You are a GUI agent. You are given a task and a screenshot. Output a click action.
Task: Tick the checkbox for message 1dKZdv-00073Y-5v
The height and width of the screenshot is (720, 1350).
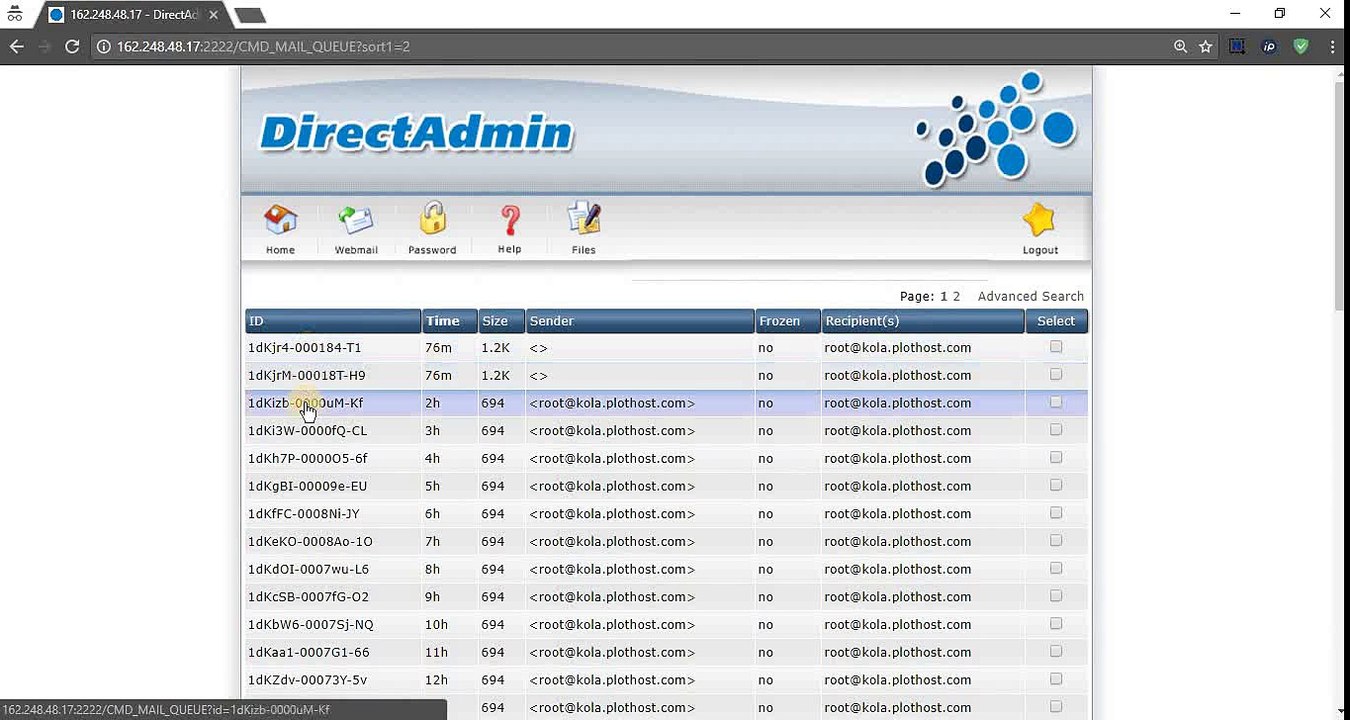1055,679
